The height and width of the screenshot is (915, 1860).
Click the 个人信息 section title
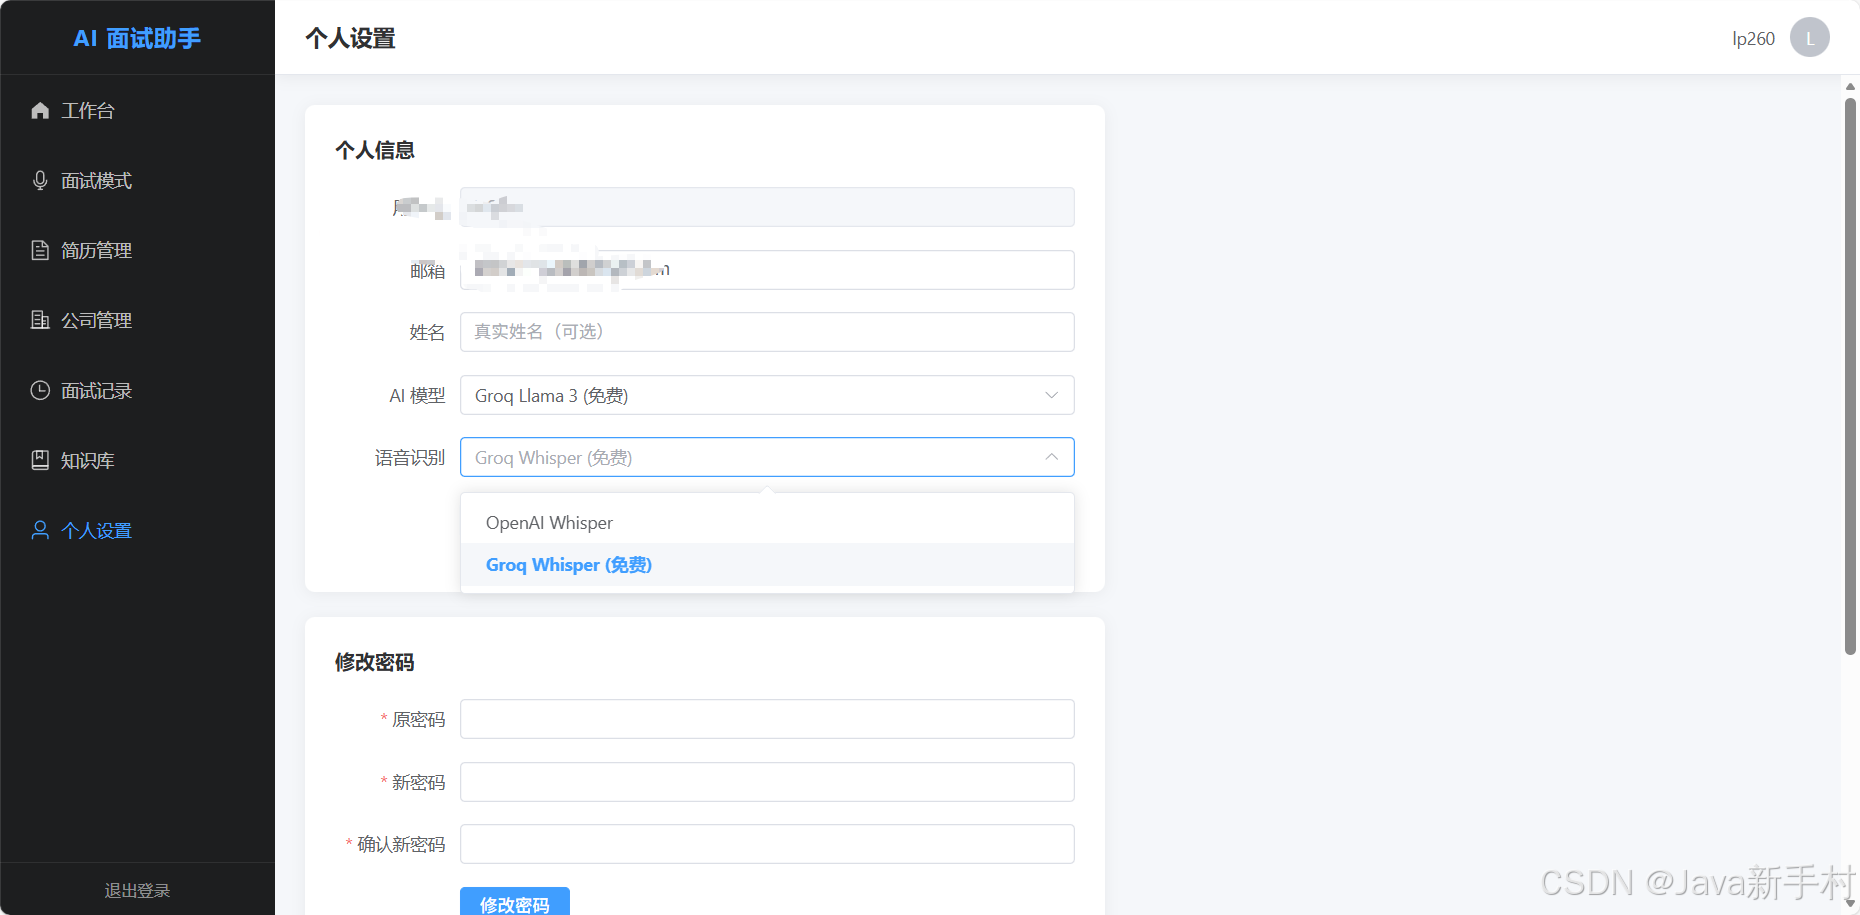pos(375,150)
